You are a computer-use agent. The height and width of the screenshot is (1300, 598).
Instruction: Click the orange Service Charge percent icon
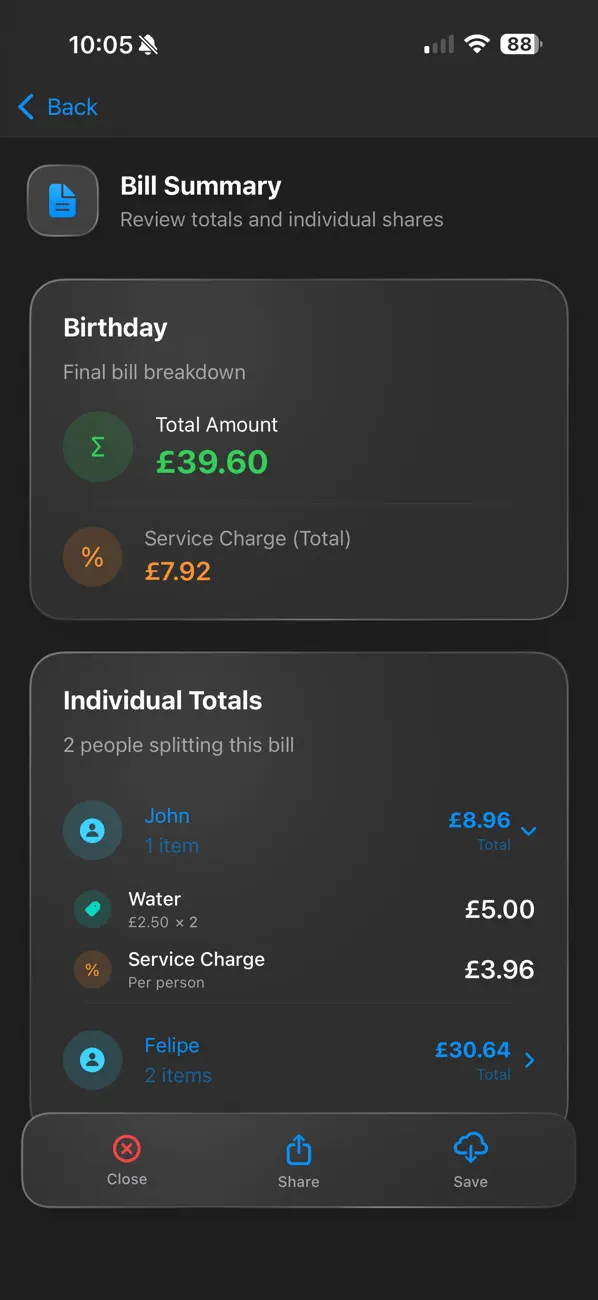(92, 557)
